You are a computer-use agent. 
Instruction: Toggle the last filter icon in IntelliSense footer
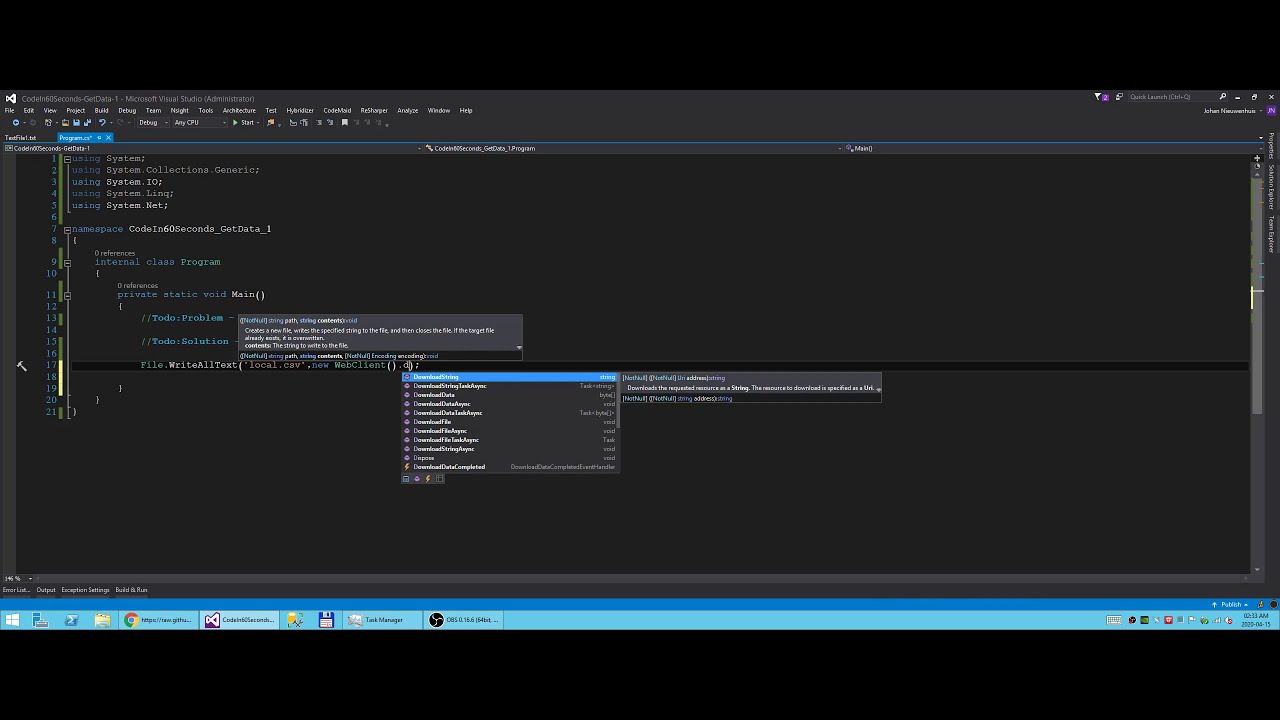(x=439, y=478)
